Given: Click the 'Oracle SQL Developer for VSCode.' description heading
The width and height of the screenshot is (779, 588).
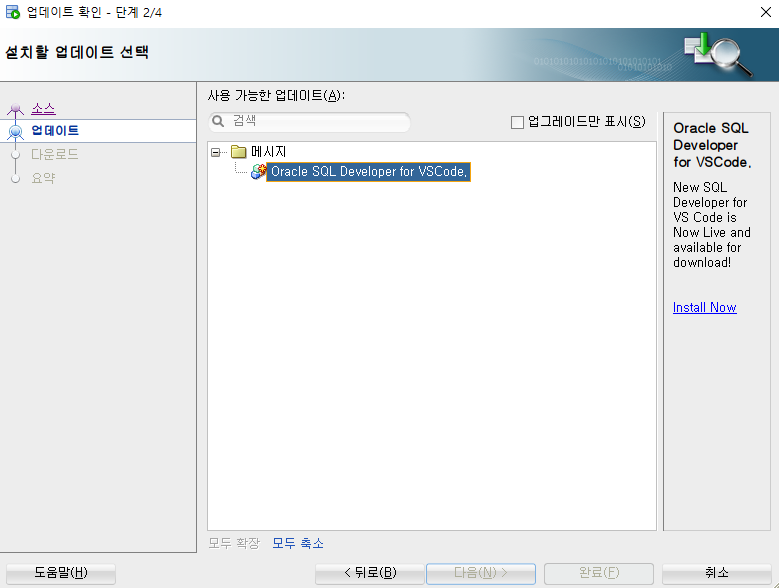Looking at the screenshot, I should pyautogui.click(x=712, y=145).
